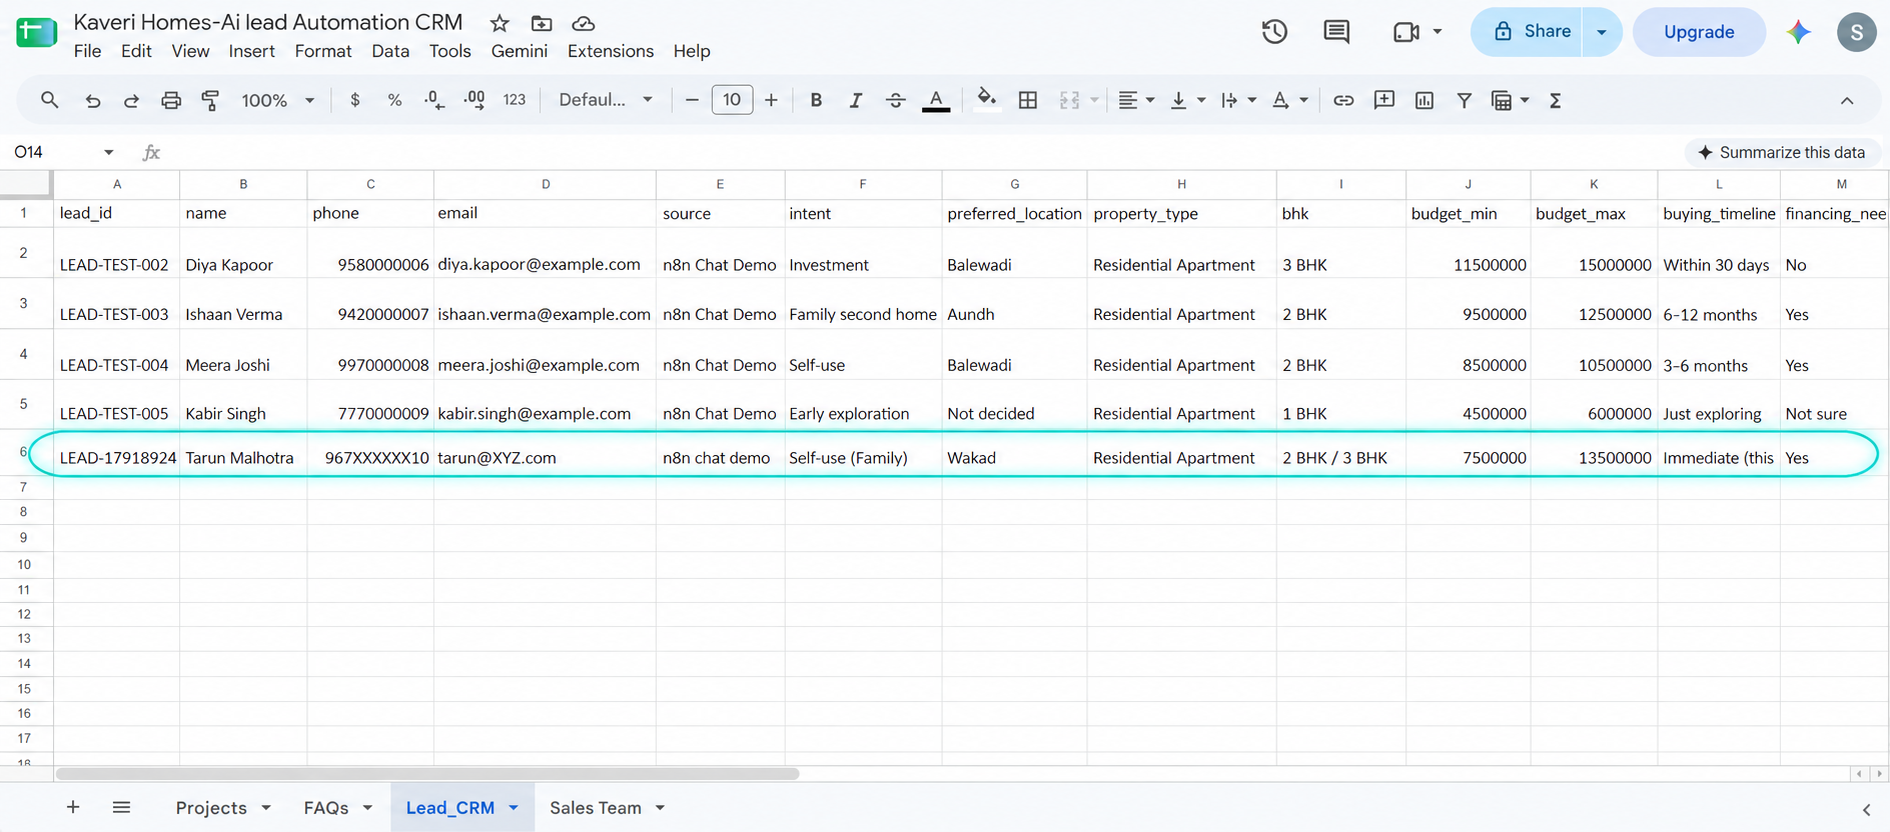The image size is (1890, 832).
Task: Click the insert chart icon
Action: pyautogui.click(x=1424, y=100)
